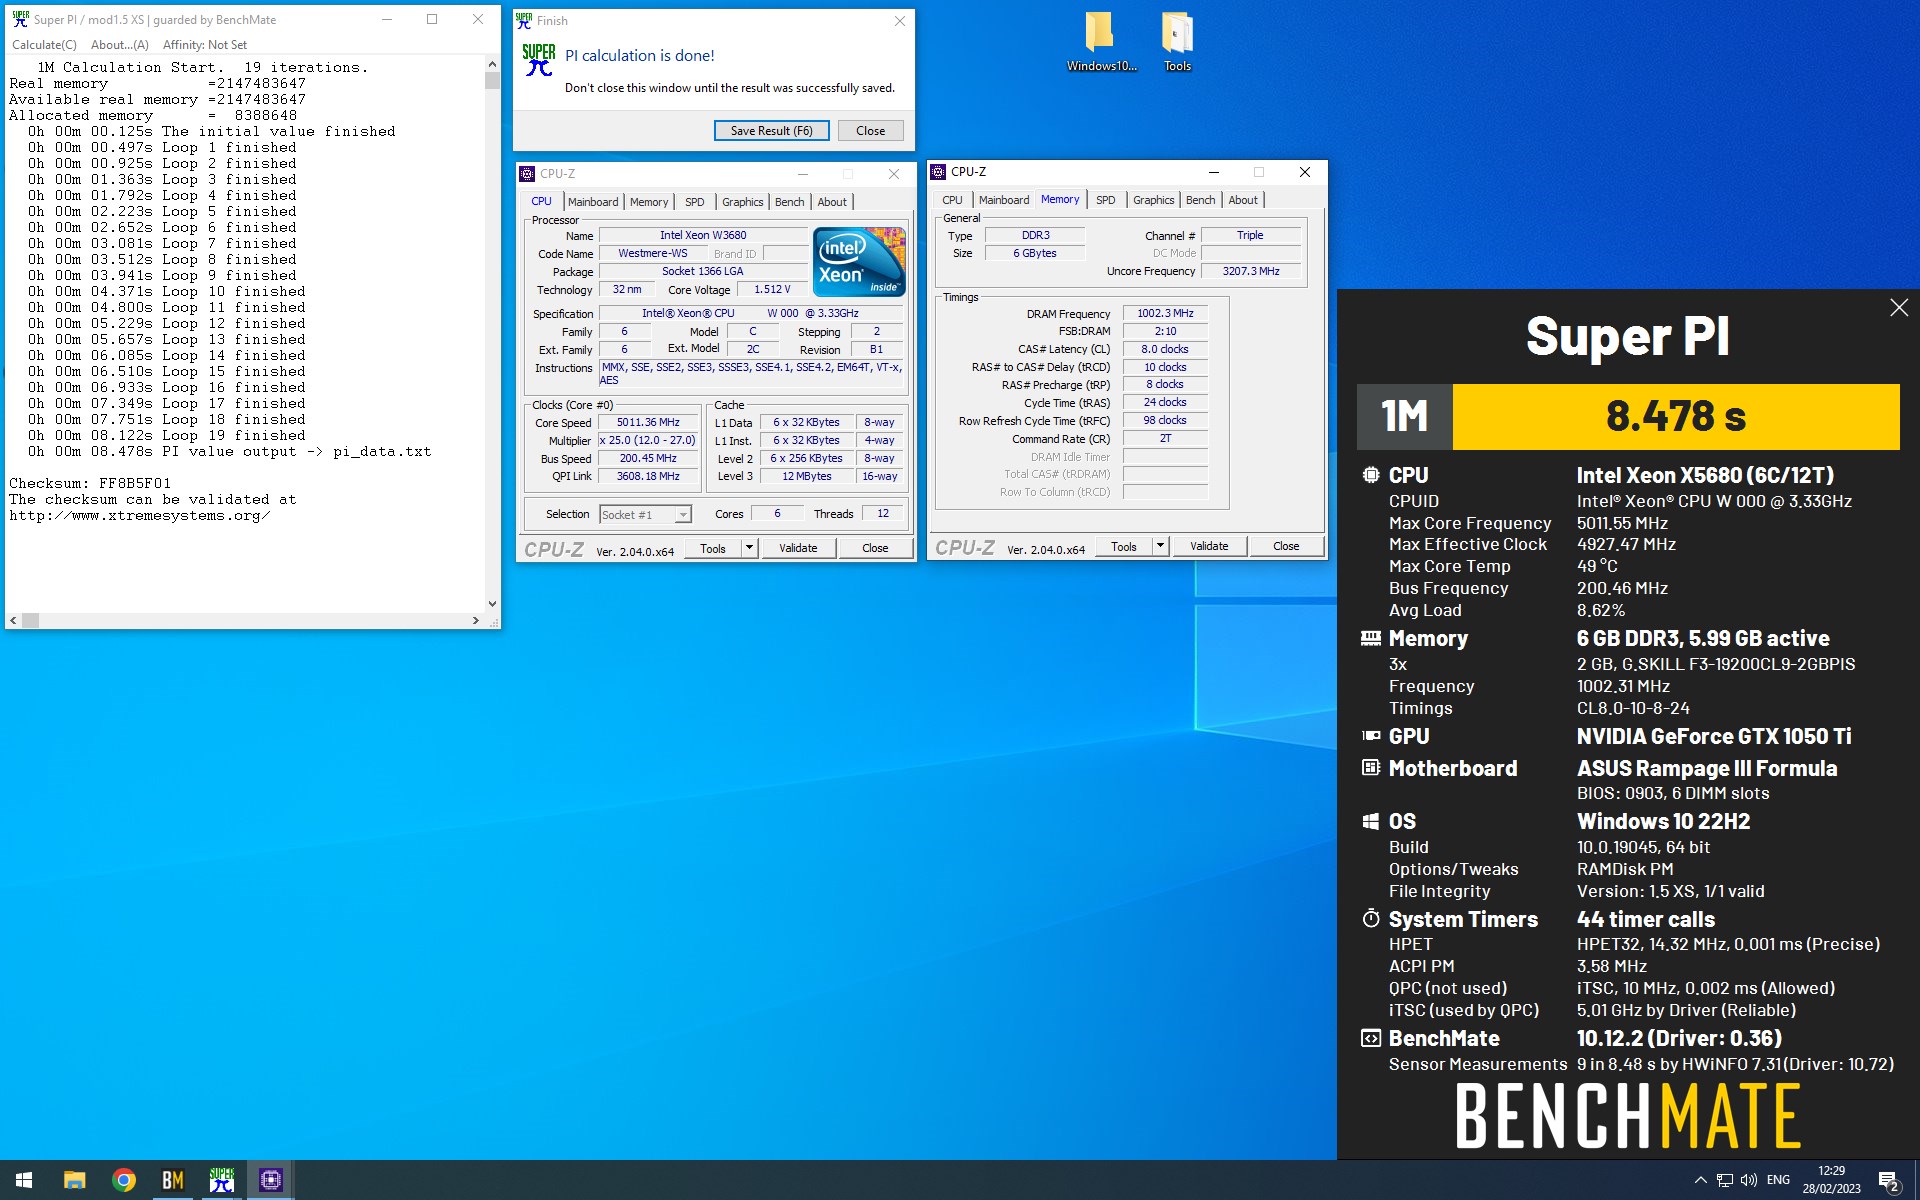Open Graphics tab in right CPU-Z window
Viewport: 1920px width, 1200px height.
pyautogui.click(x=1153, y=200)
